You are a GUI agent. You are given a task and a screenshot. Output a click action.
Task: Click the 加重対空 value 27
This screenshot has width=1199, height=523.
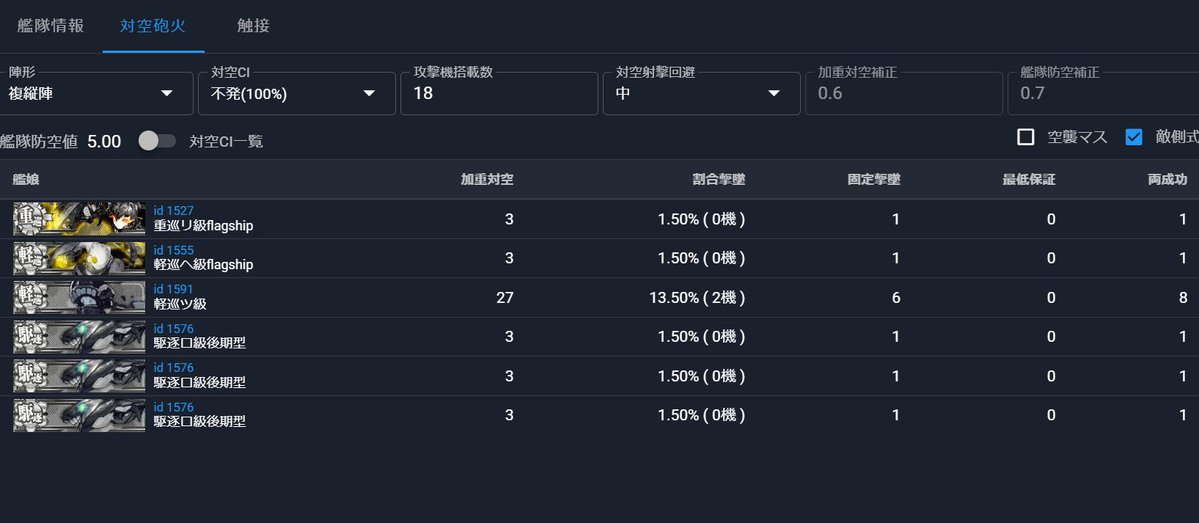click(505, 297)
